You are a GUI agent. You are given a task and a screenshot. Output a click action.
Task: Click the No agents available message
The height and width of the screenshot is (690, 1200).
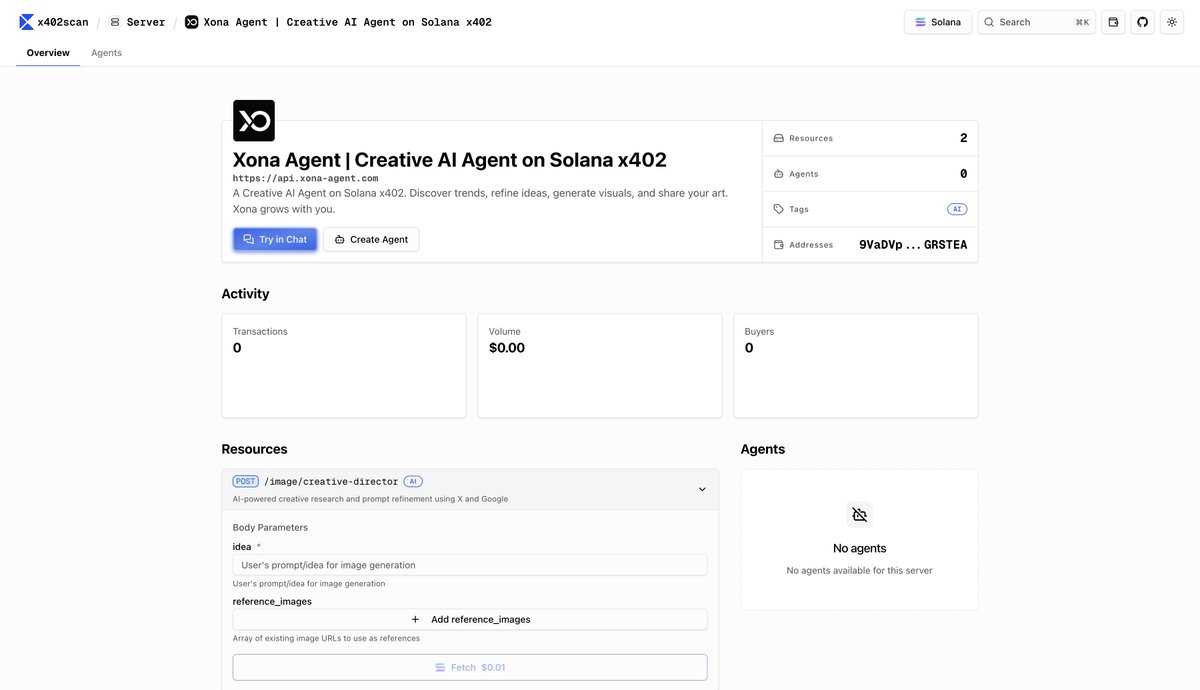860,571
